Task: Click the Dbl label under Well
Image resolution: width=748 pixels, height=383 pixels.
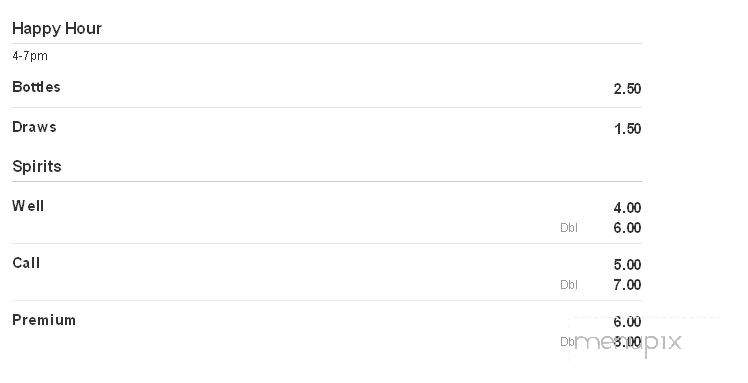Action: coord(569,228)
